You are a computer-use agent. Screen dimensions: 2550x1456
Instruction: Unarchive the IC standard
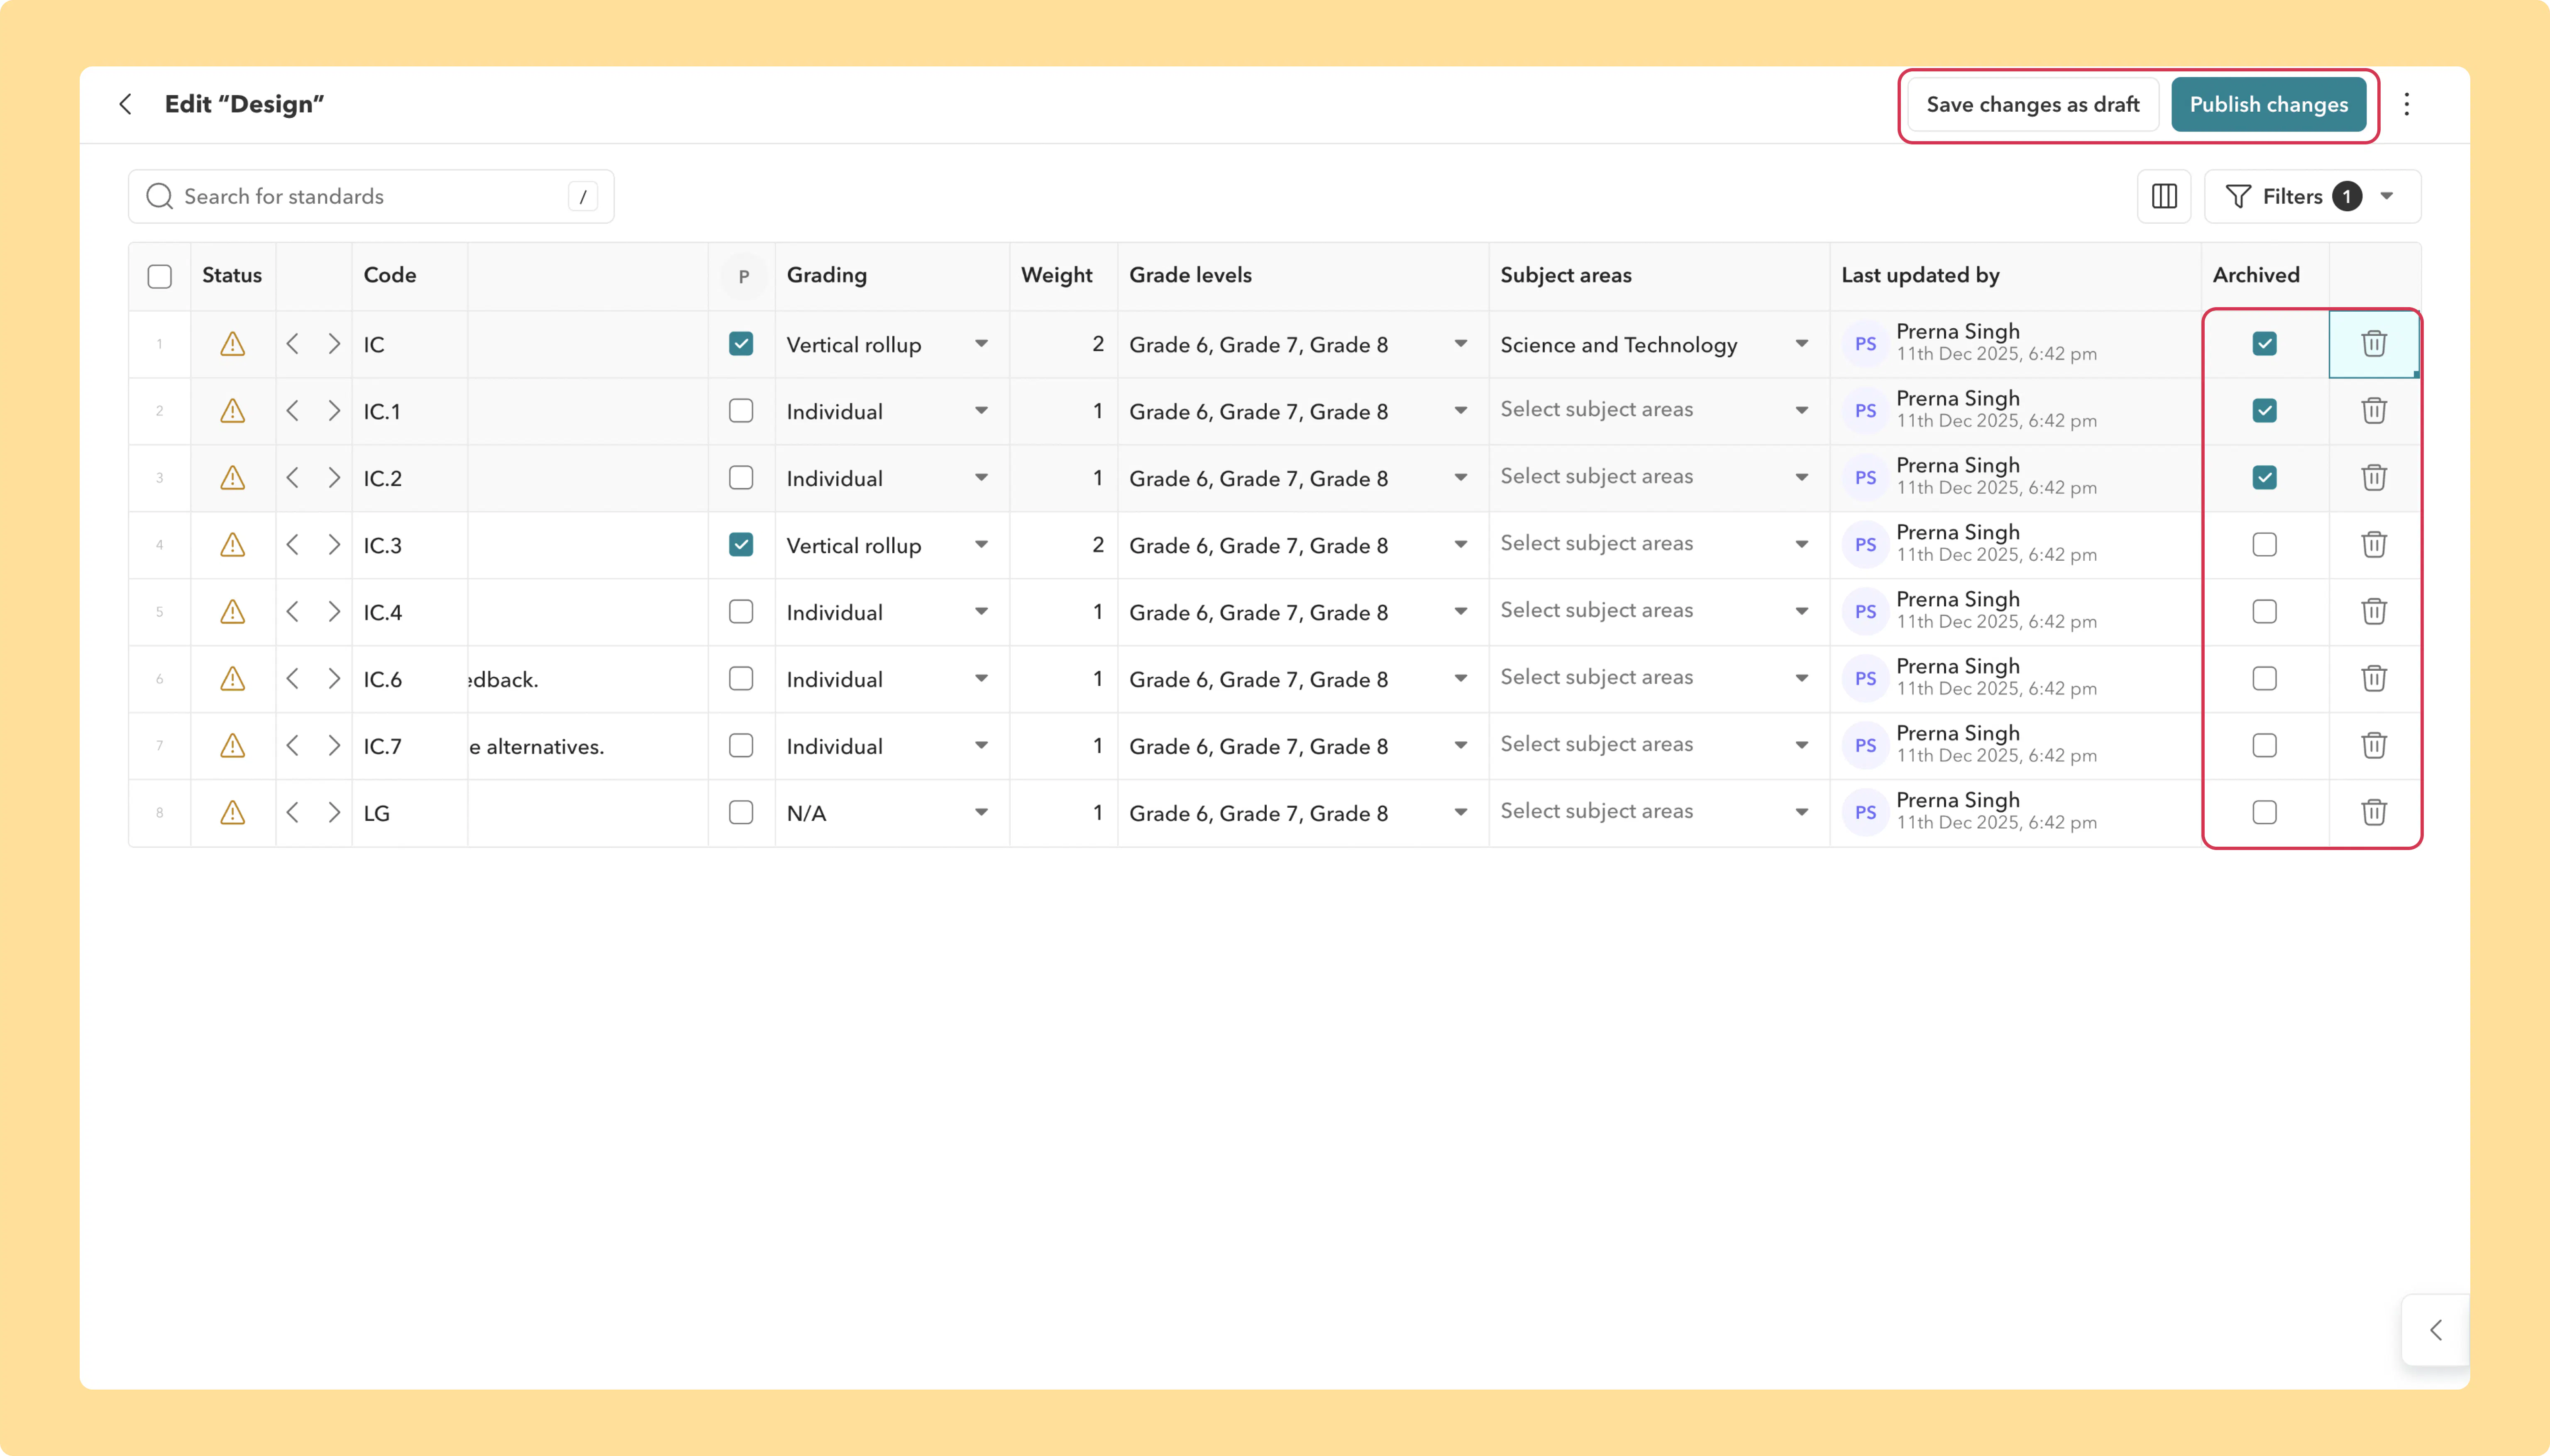click(2265, 344)
